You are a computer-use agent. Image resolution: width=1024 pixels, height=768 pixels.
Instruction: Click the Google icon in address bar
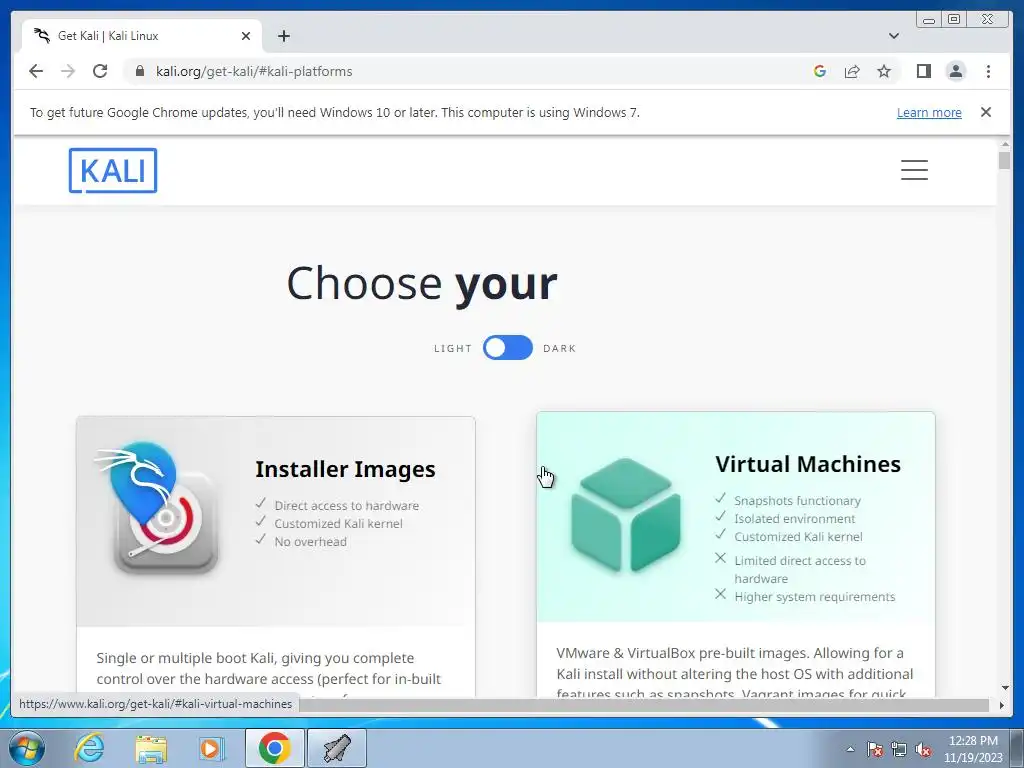click(820, 71)
